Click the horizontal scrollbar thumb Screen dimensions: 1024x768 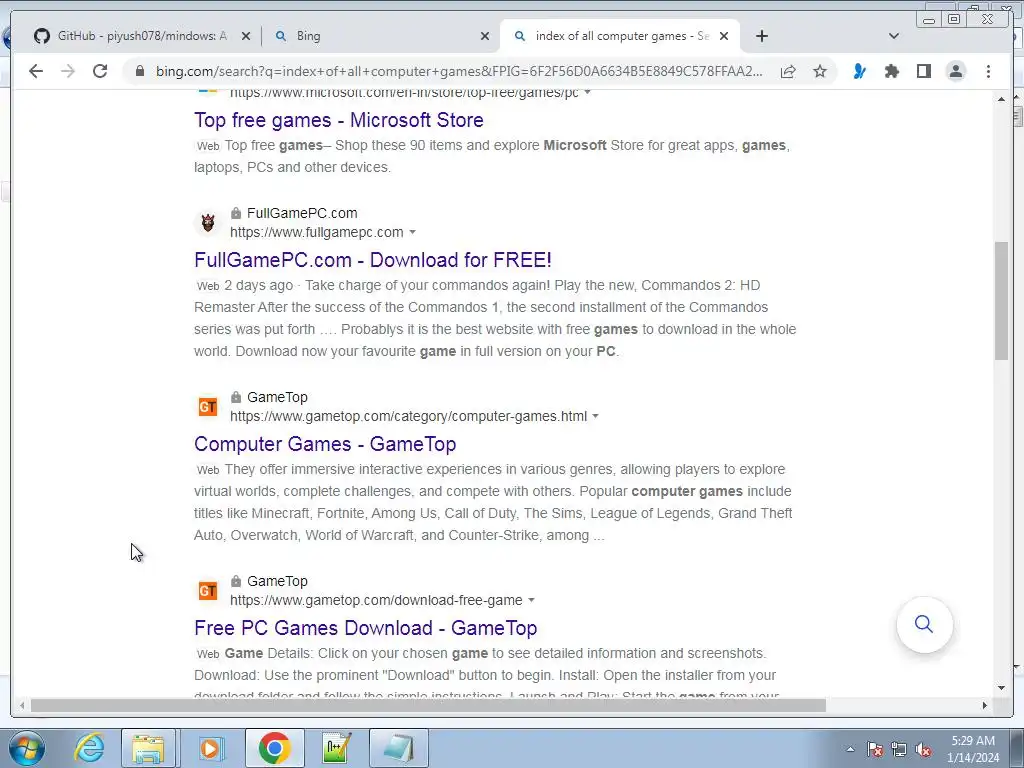point(428,705)
